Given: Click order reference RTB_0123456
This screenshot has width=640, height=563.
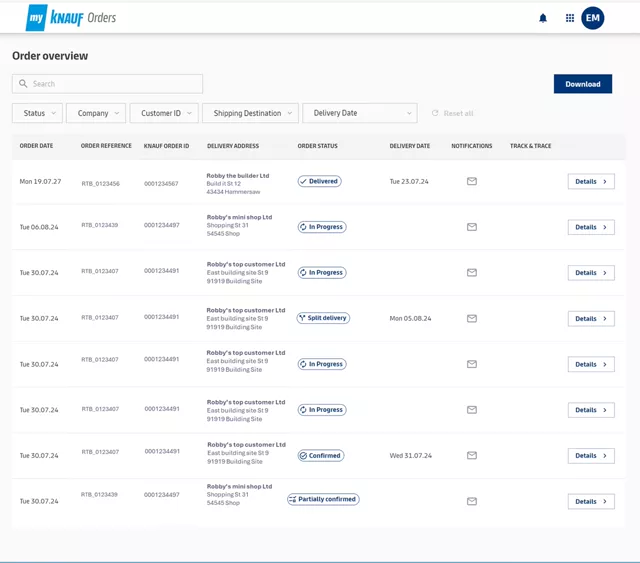Looking at the screenshot, I should point(100,184).
